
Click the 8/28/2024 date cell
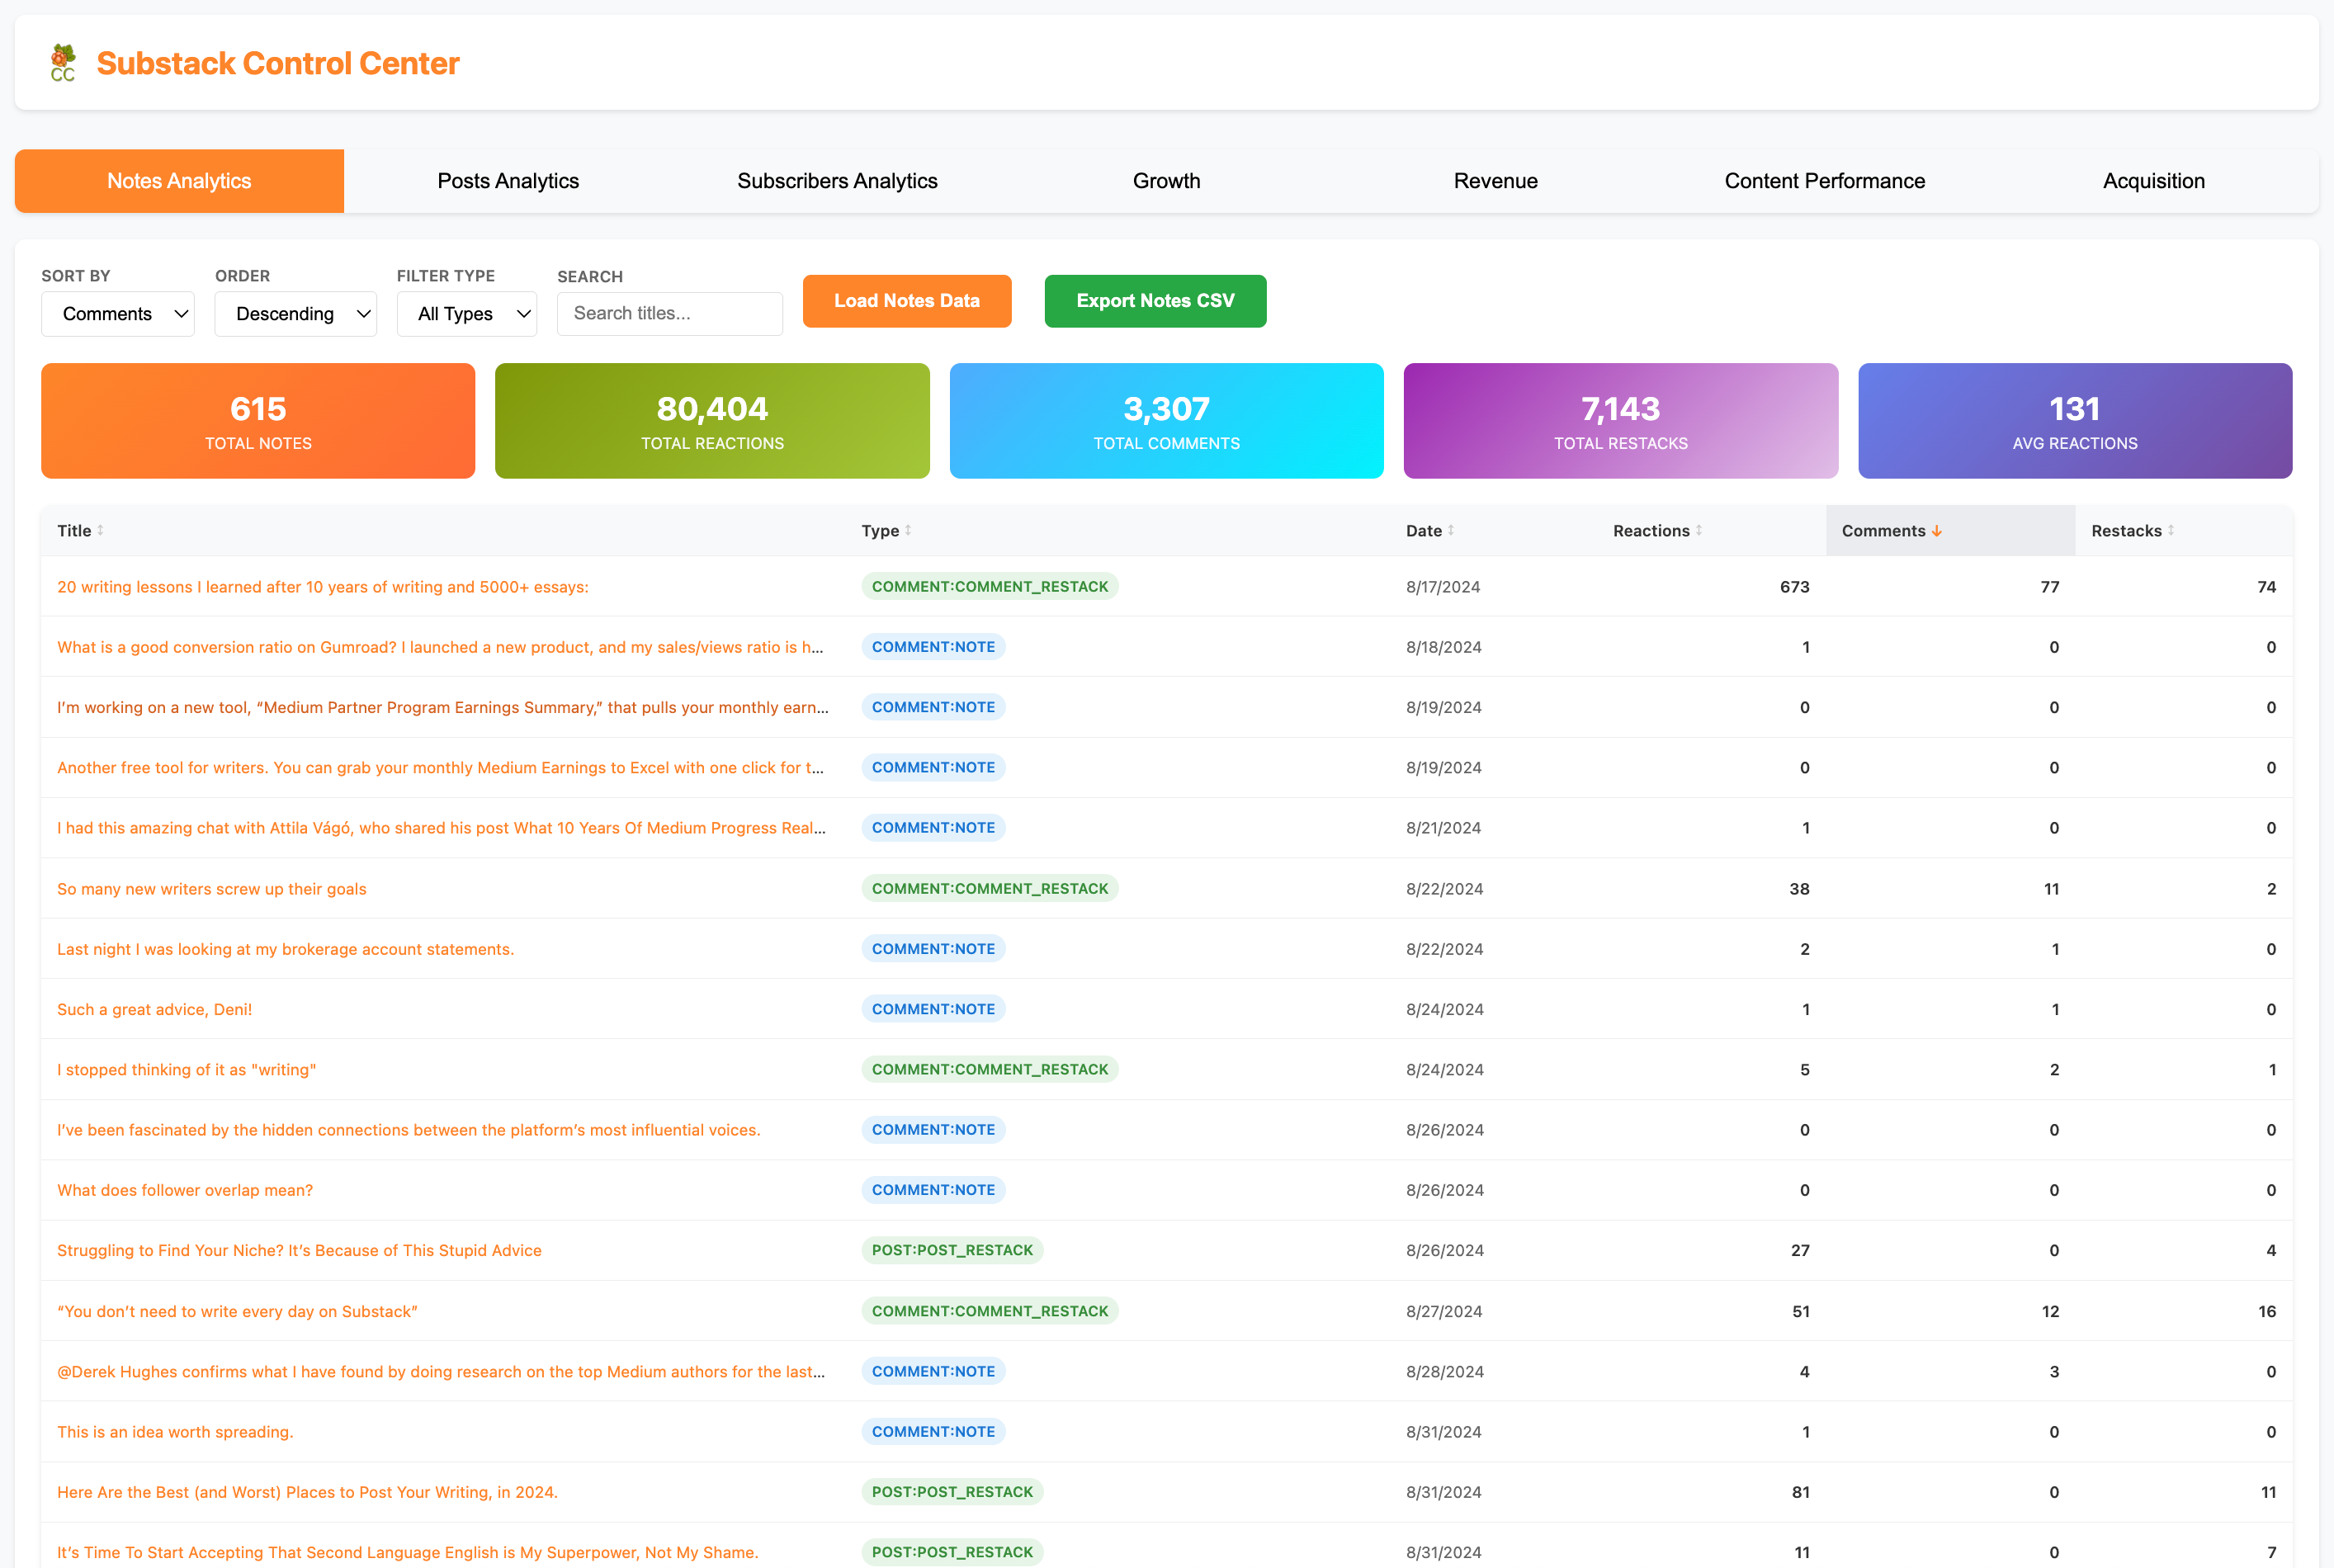click(1444, 1371)
